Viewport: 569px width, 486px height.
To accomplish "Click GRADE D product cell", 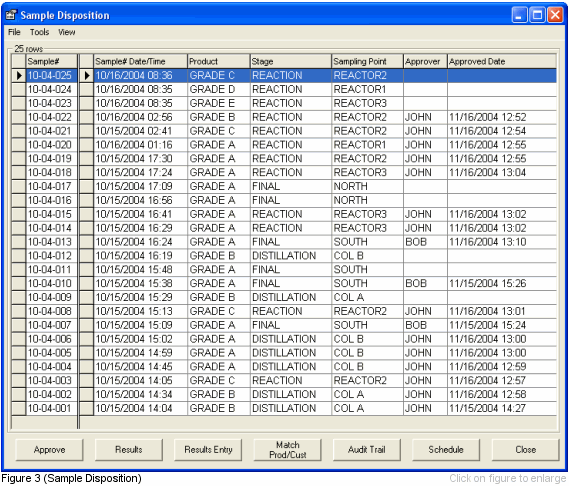I will pos(219,89).
